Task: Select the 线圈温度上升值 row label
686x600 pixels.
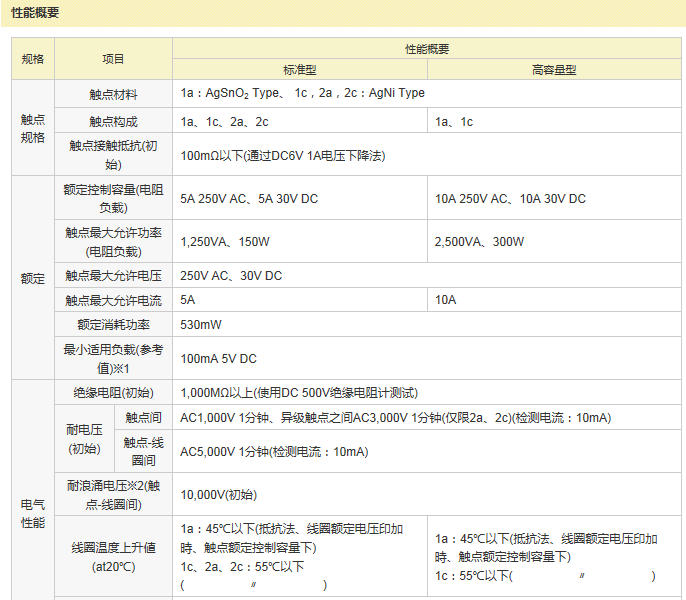Action: click(x=113, y=557)
